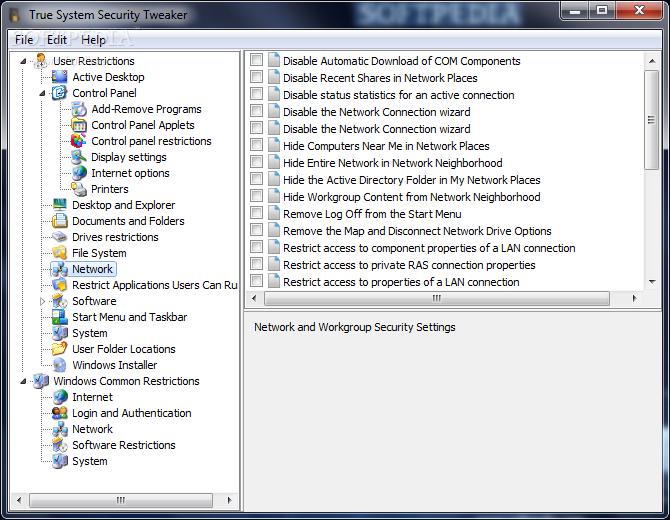Select the Add-Remove Programs icon

tap(79, 109)
